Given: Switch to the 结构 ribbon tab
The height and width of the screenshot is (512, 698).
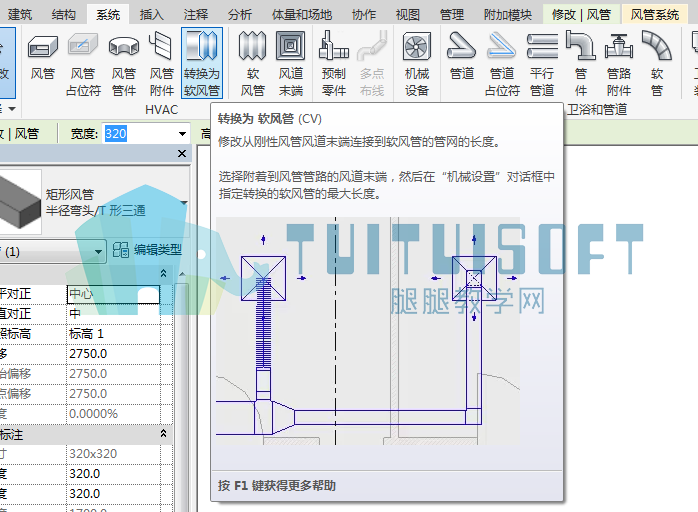Looking at the screenshot, I should [x=64, y=15].
